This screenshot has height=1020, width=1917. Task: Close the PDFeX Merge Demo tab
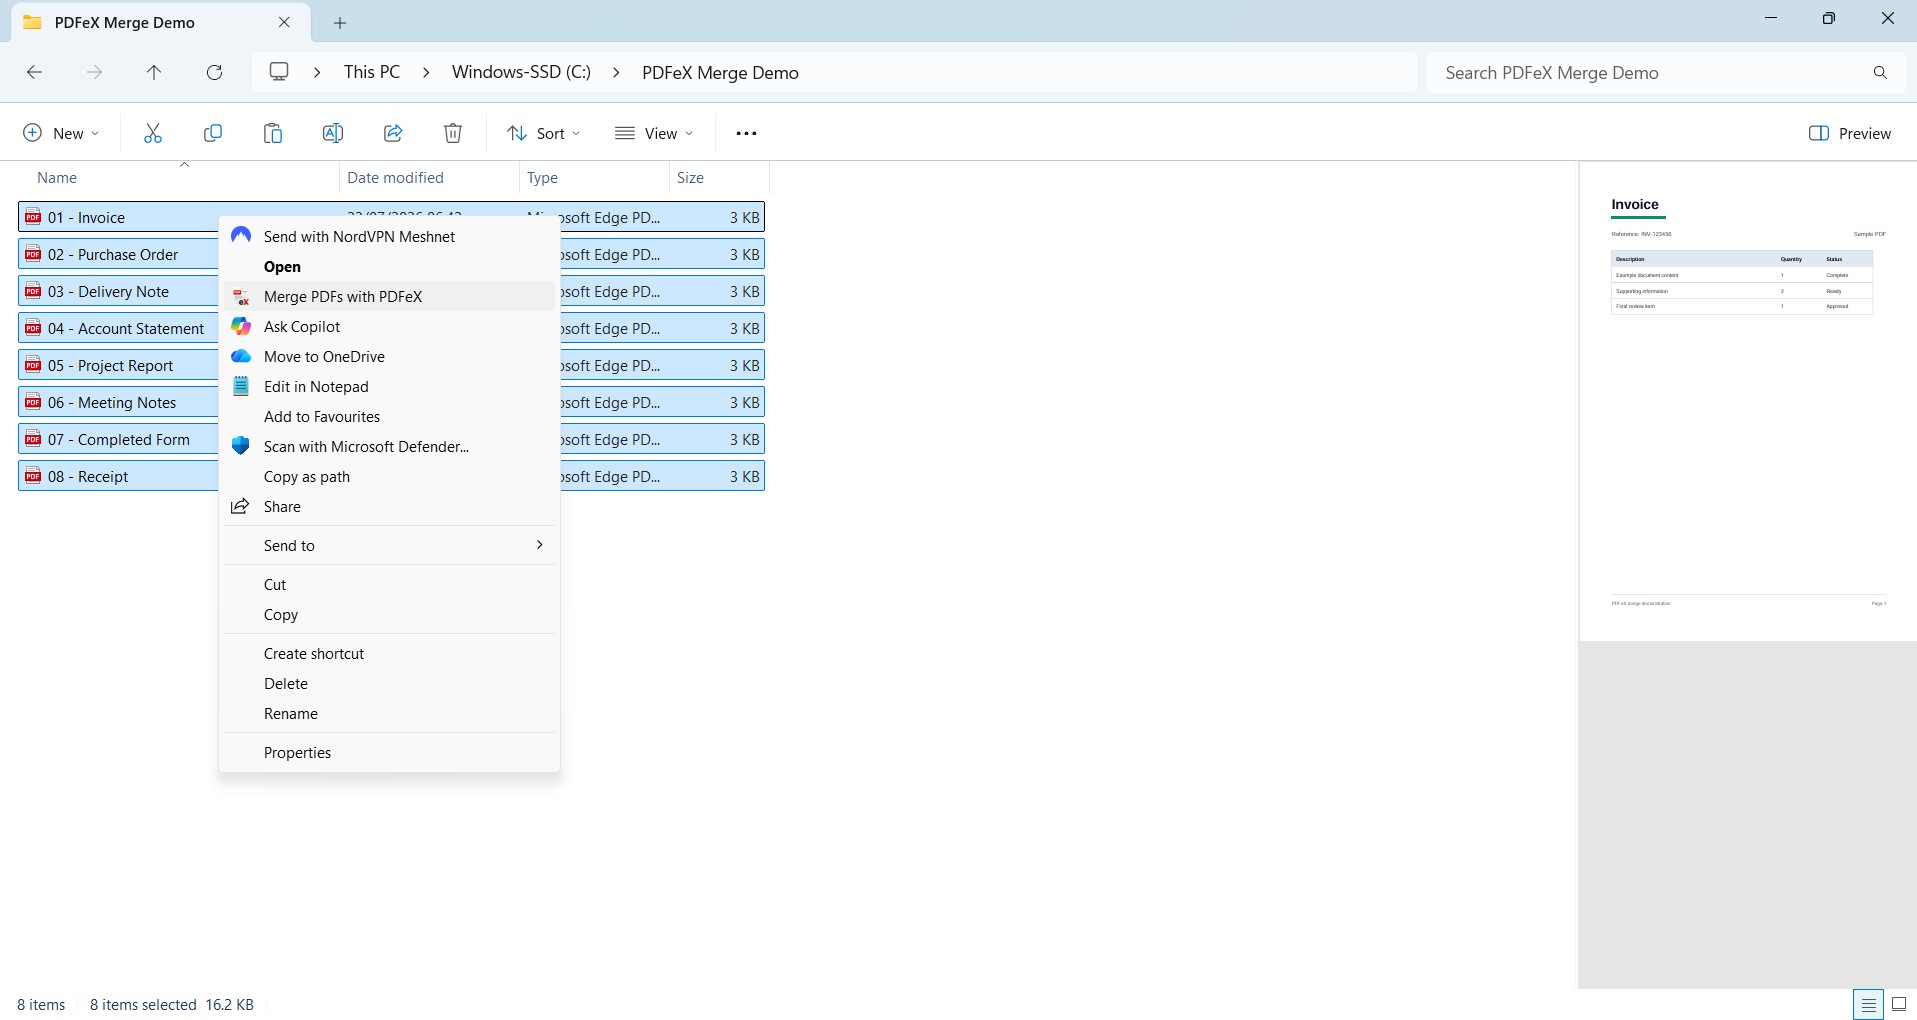284,22
